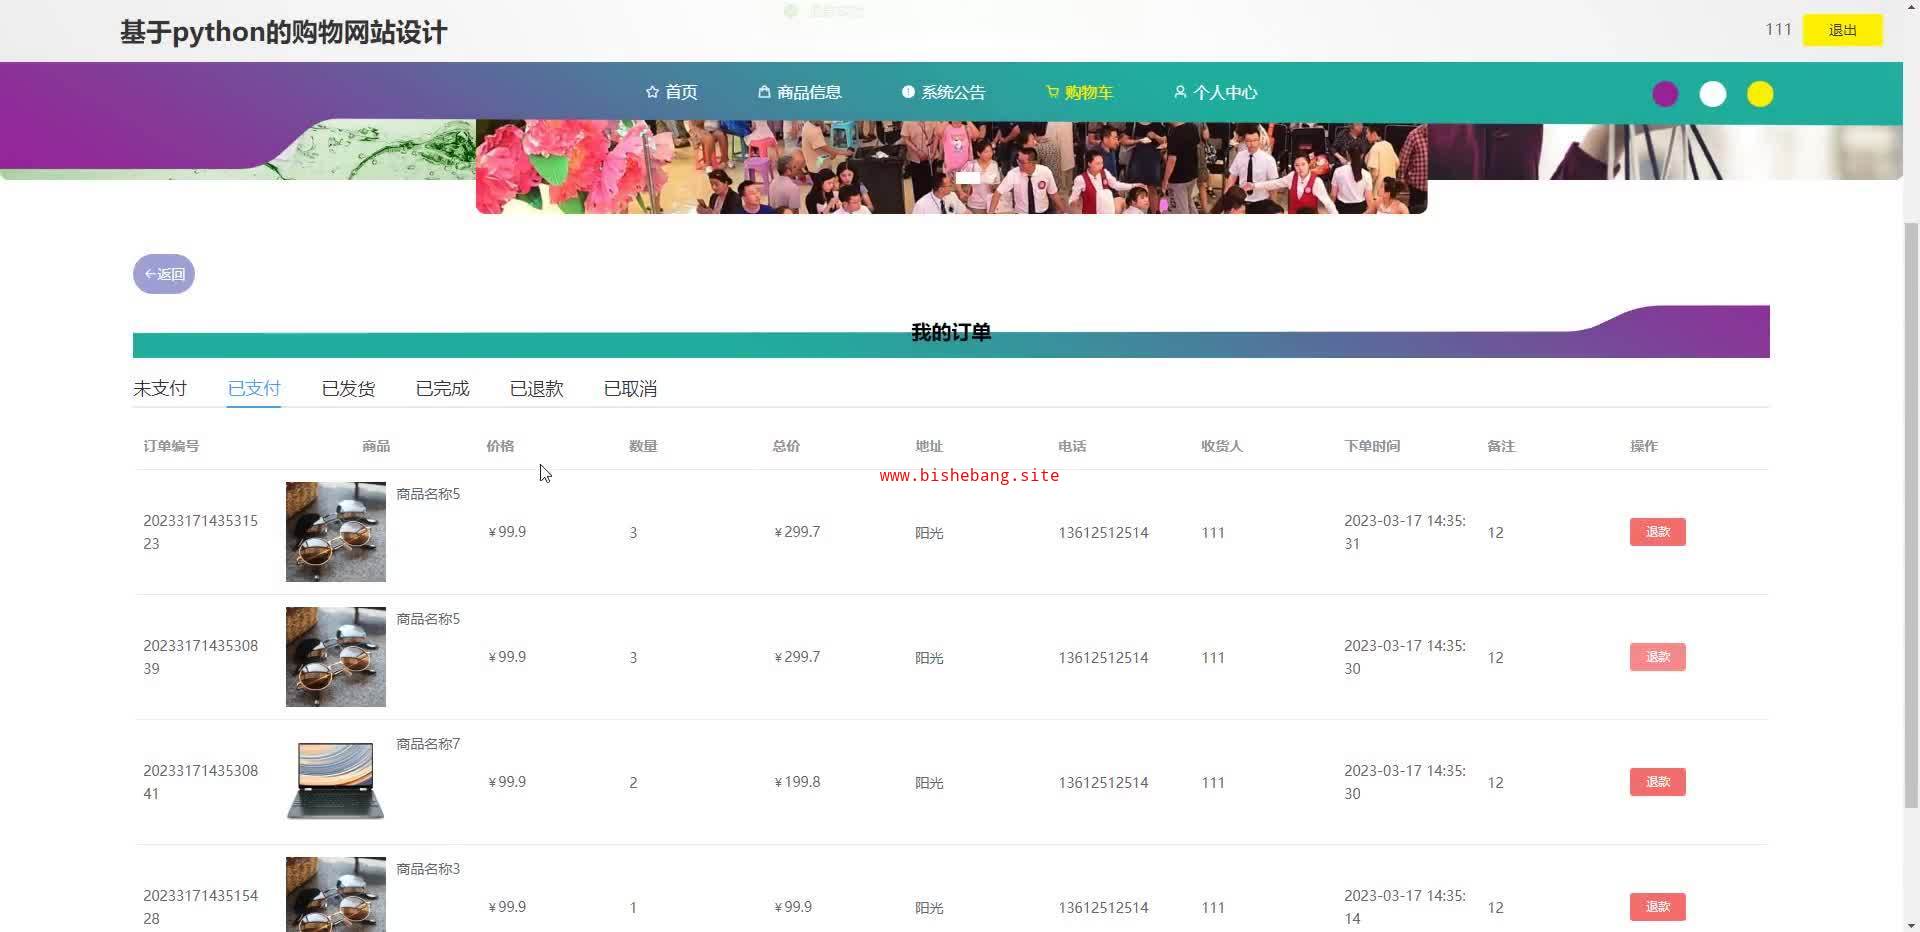Click the 订单编号 column header
Viewport: 1920px width, 932px height.
171,446
